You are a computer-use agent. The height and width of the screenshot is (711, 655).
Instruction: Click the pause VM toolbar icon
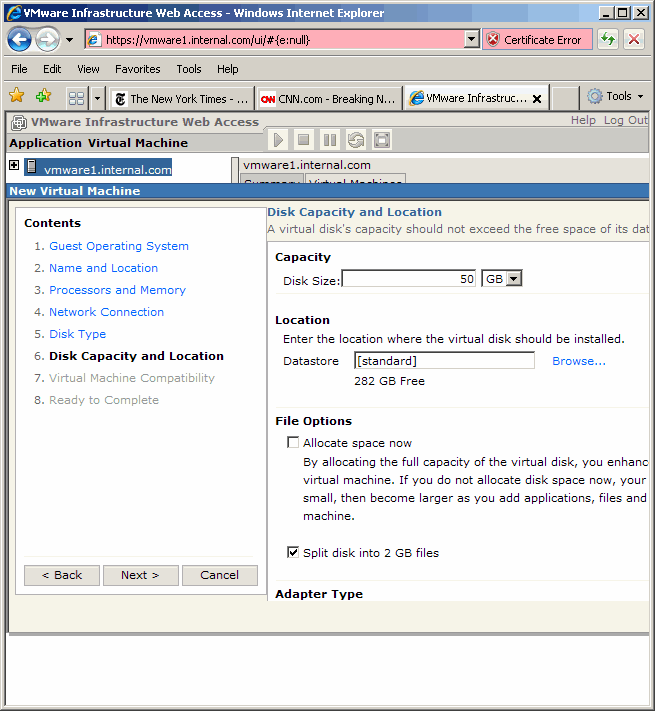[330, 140]
